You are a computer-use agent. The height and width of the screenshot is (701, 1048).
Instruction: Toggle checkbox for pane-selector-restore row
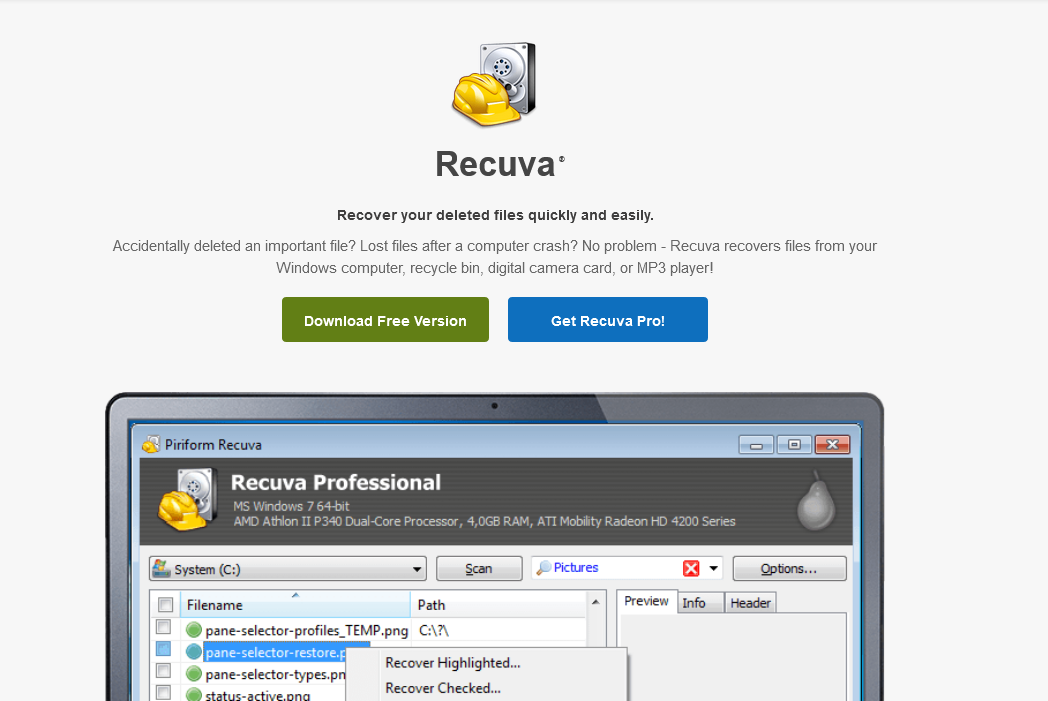pyautogui.click(x=163, y=649)
